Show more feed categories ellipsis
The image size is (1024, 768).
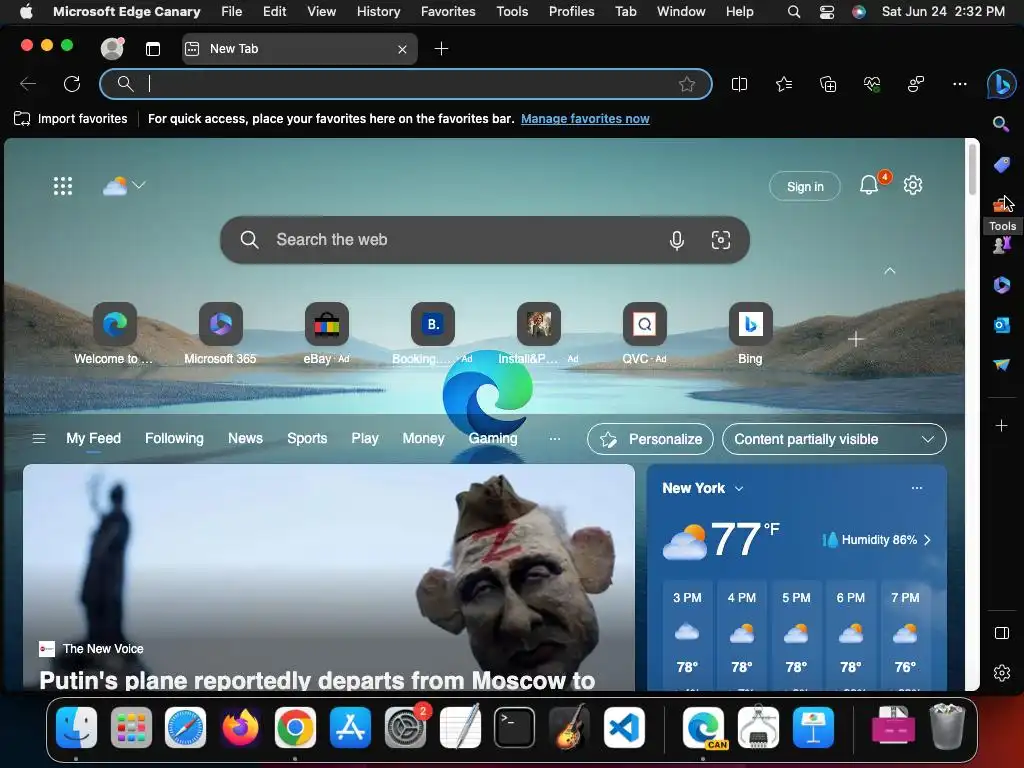pyautogui.click(x=554, y=439)
